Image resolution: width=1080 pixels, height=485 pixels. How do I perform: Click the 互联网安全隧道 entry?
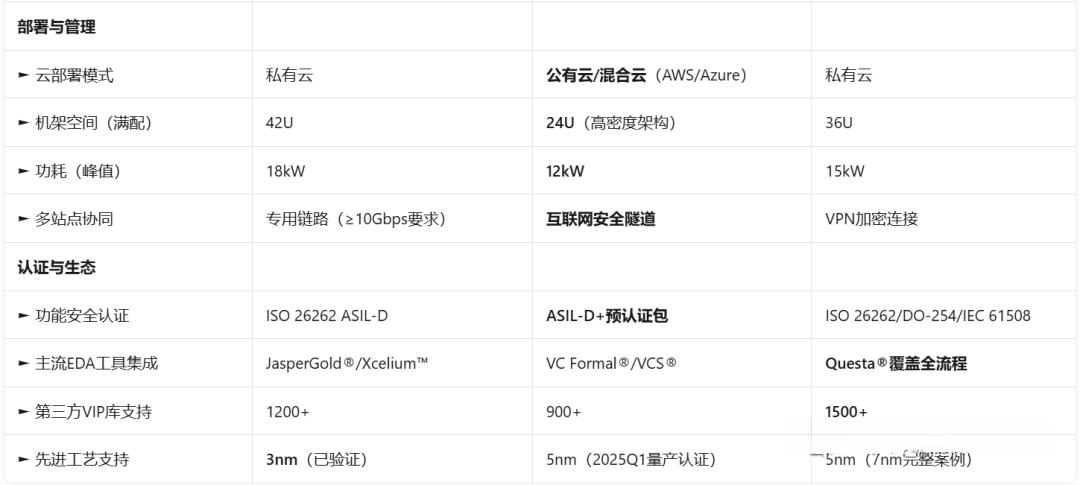coord(600,219)
